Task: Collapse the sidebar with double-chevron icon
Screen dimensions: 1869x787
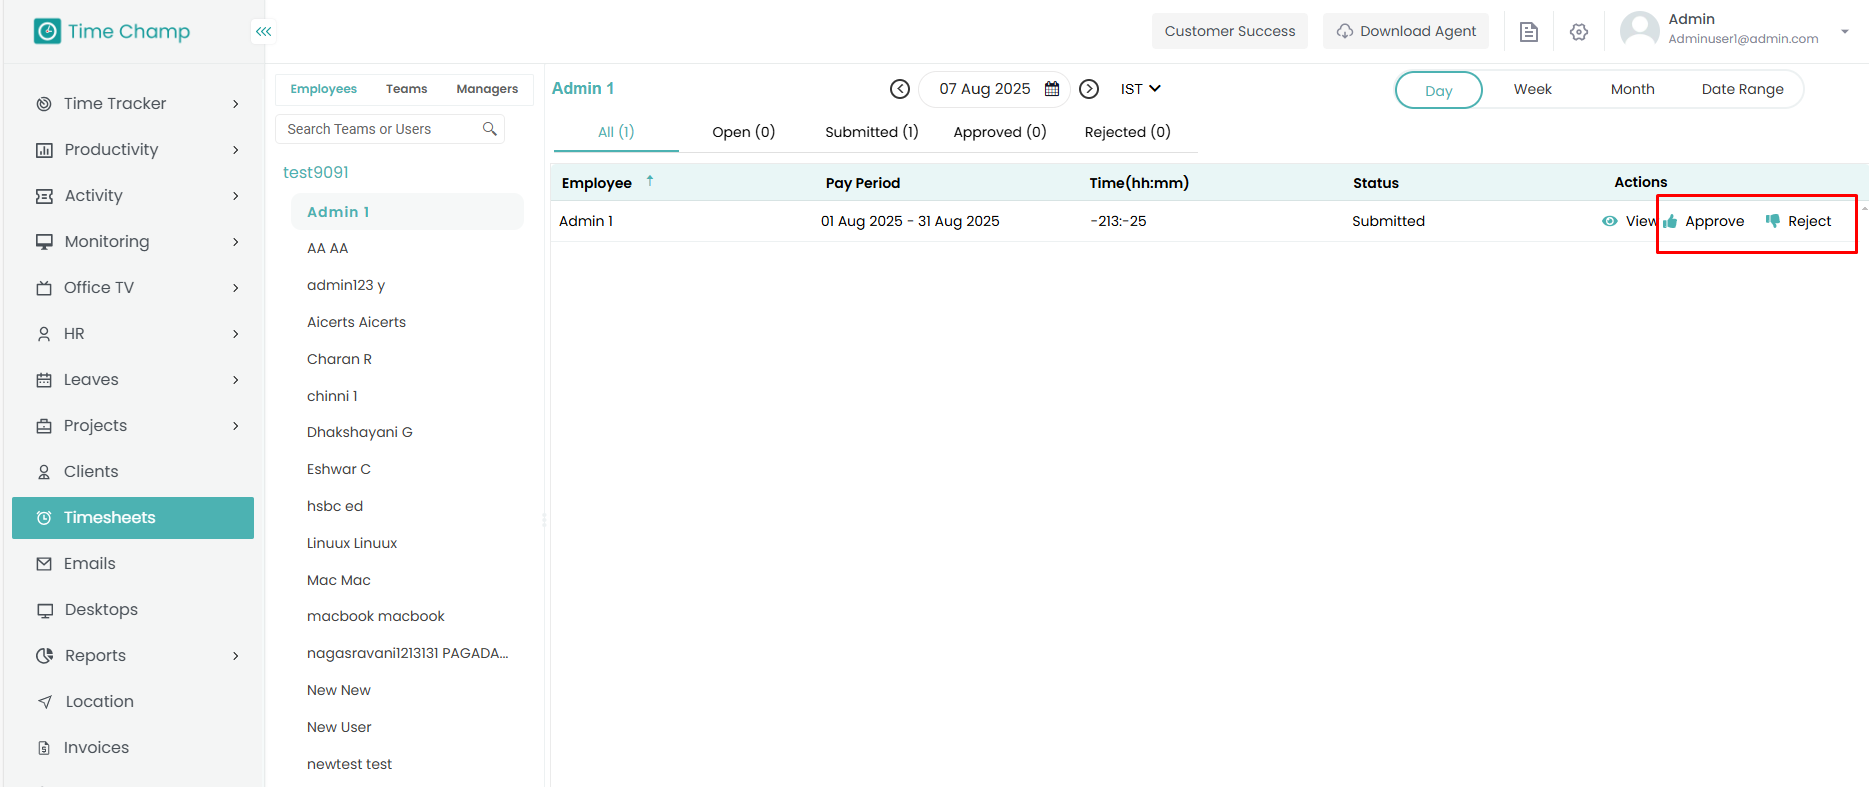Action: tap(263, 31)
